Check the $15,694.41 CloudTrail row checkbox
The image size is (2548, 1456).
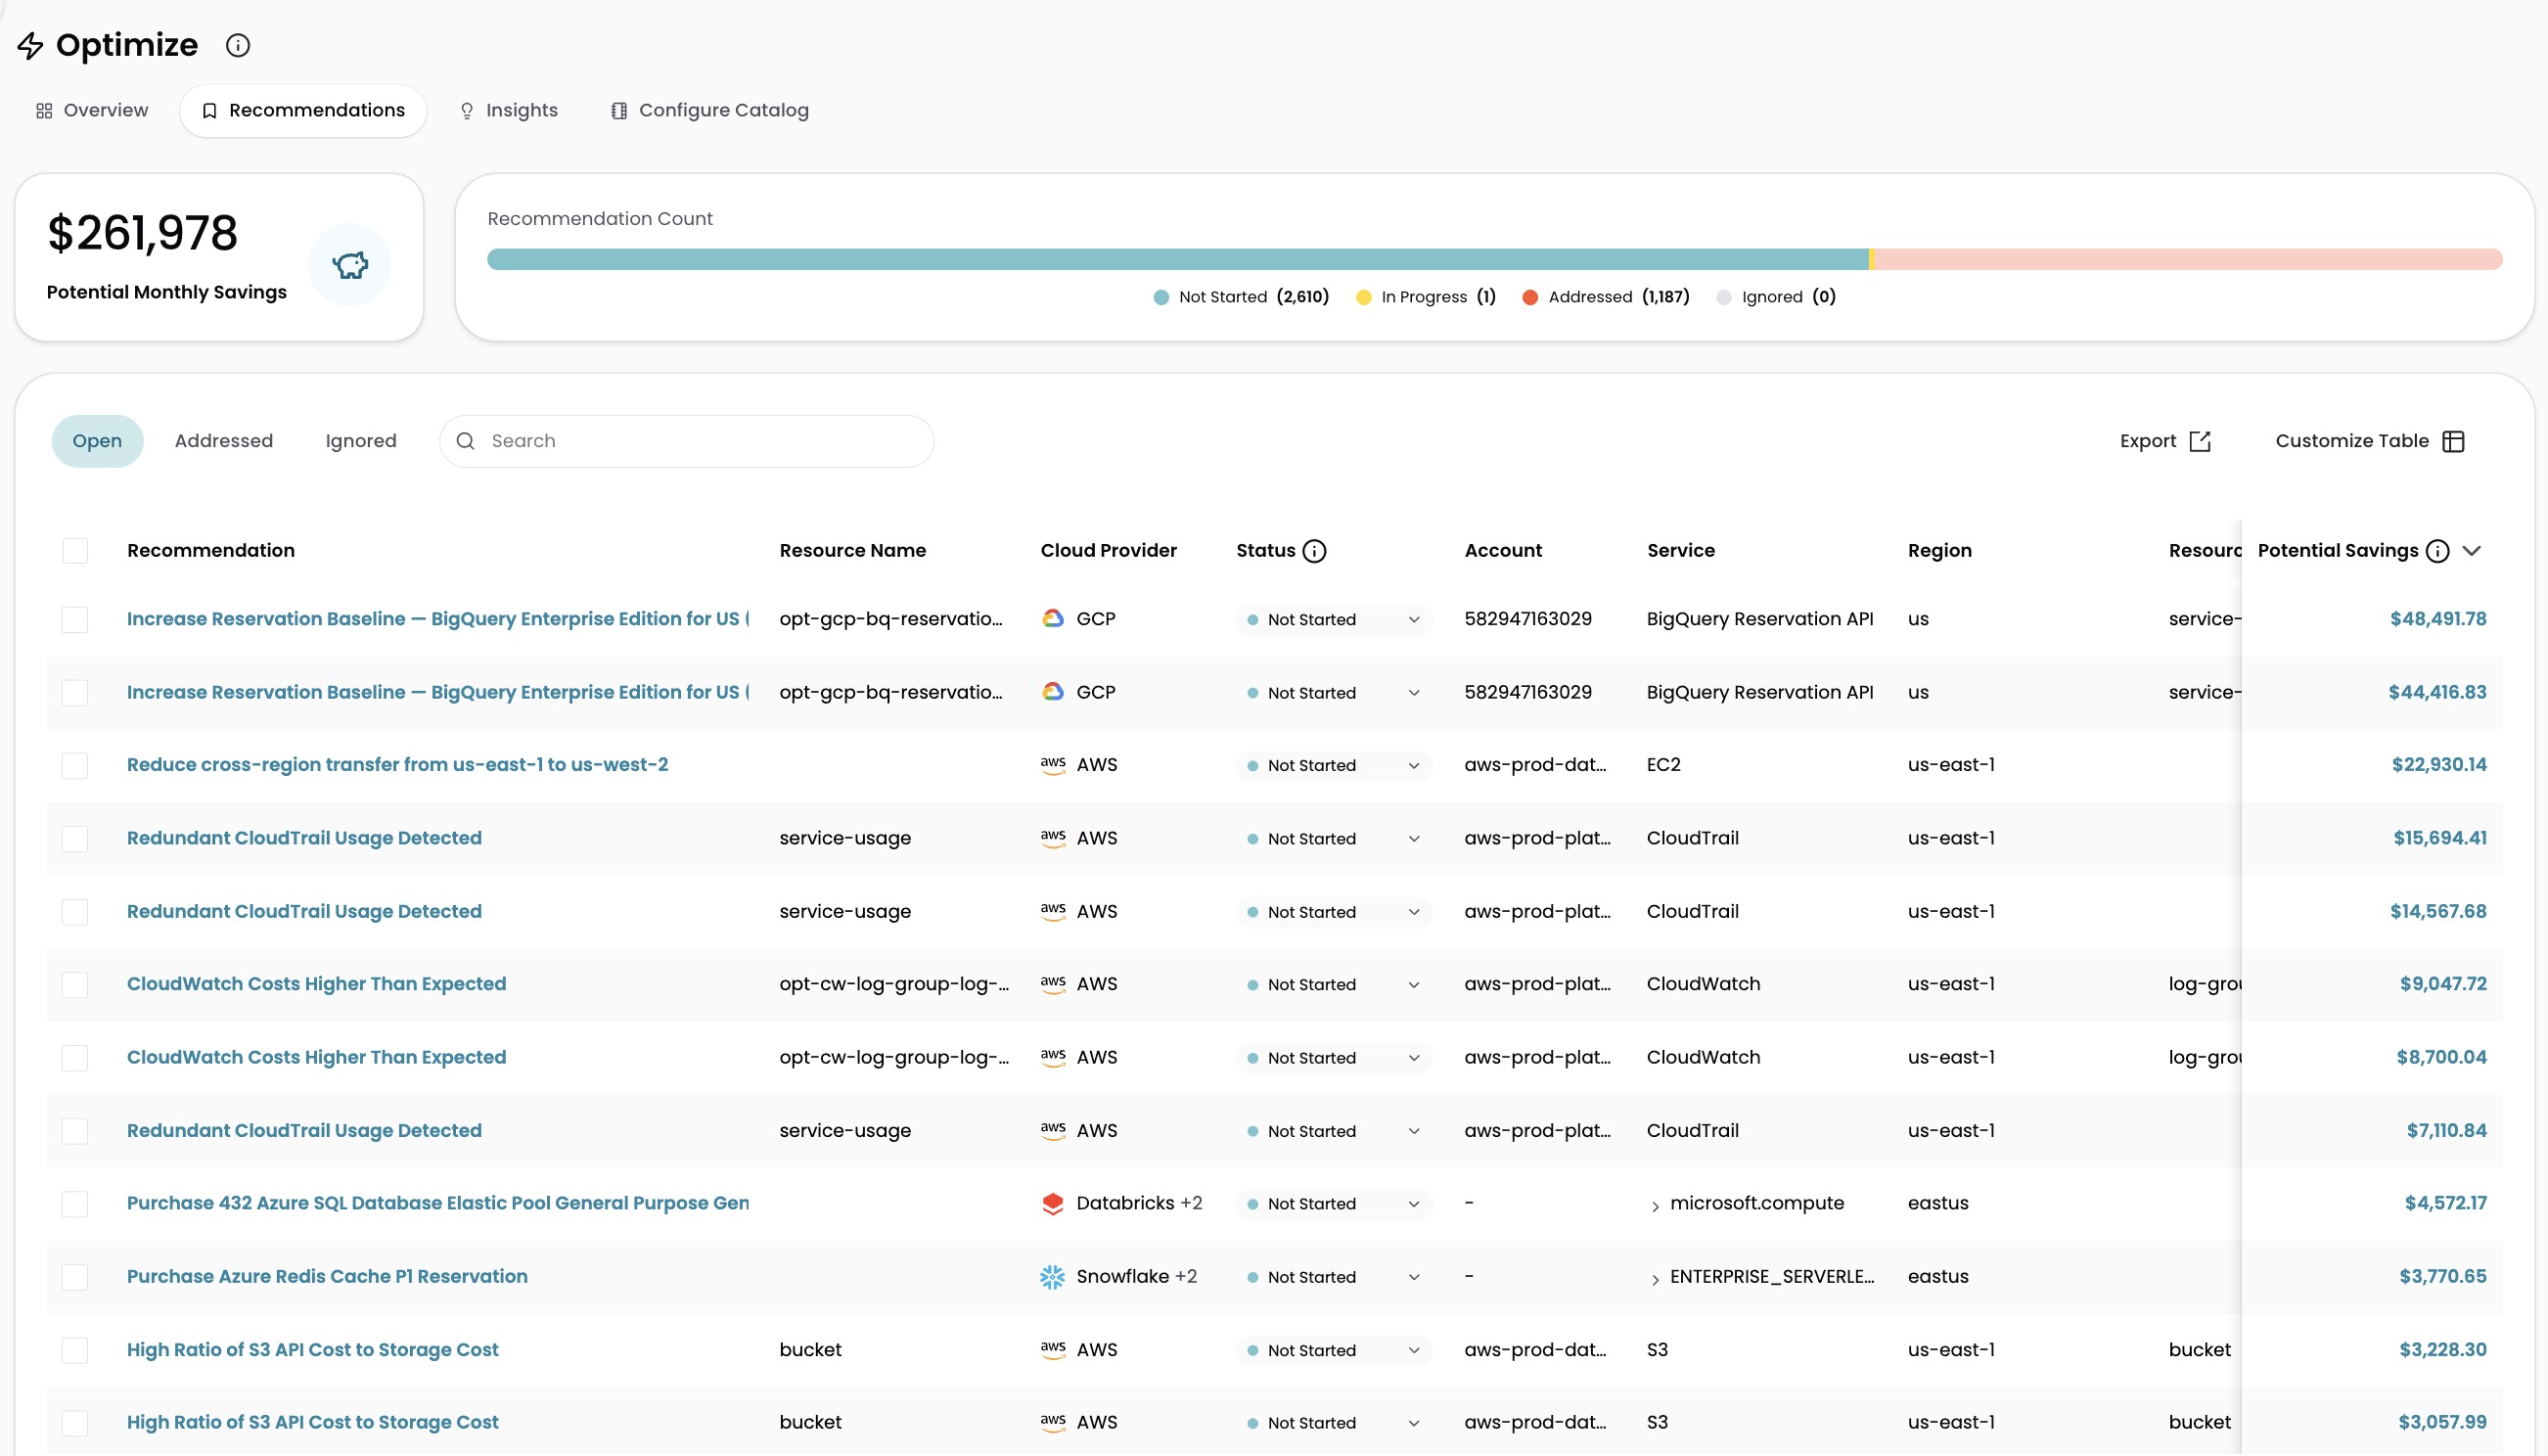[75, 839]
